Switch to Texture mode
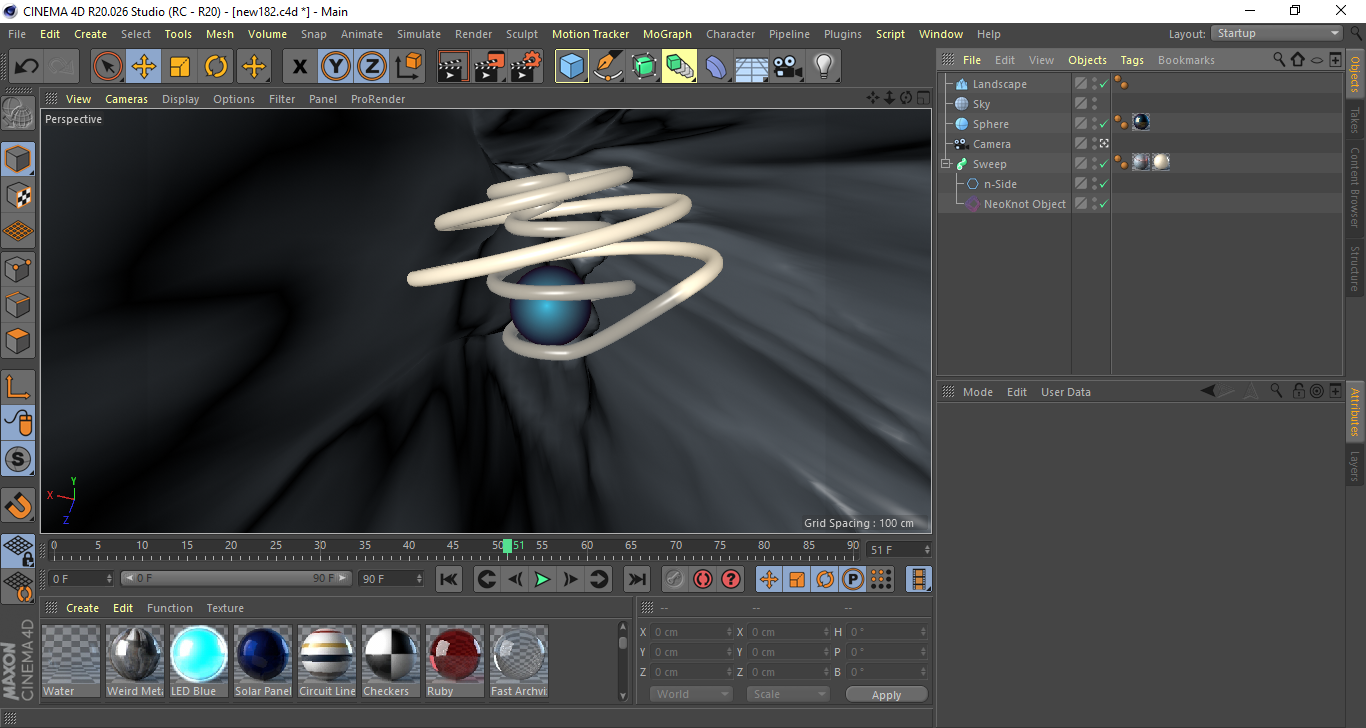The image size is (1366, 728). pos(18,196)
